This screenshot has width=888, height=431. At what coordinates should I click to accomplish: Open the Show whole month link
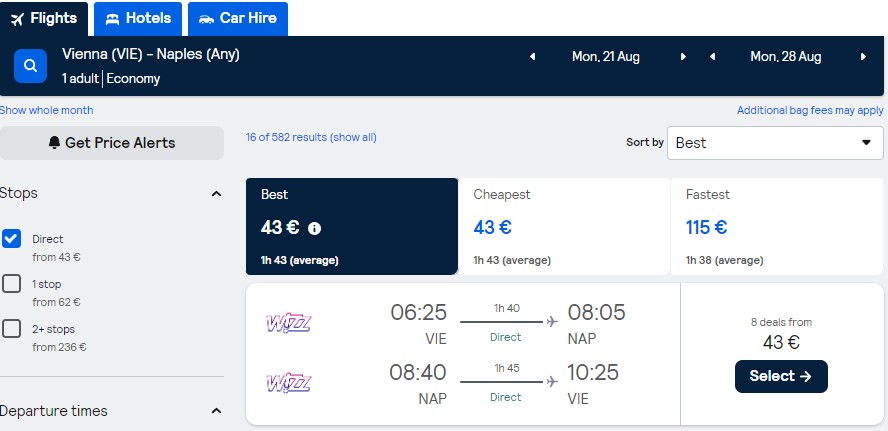[x=46, y=110]
